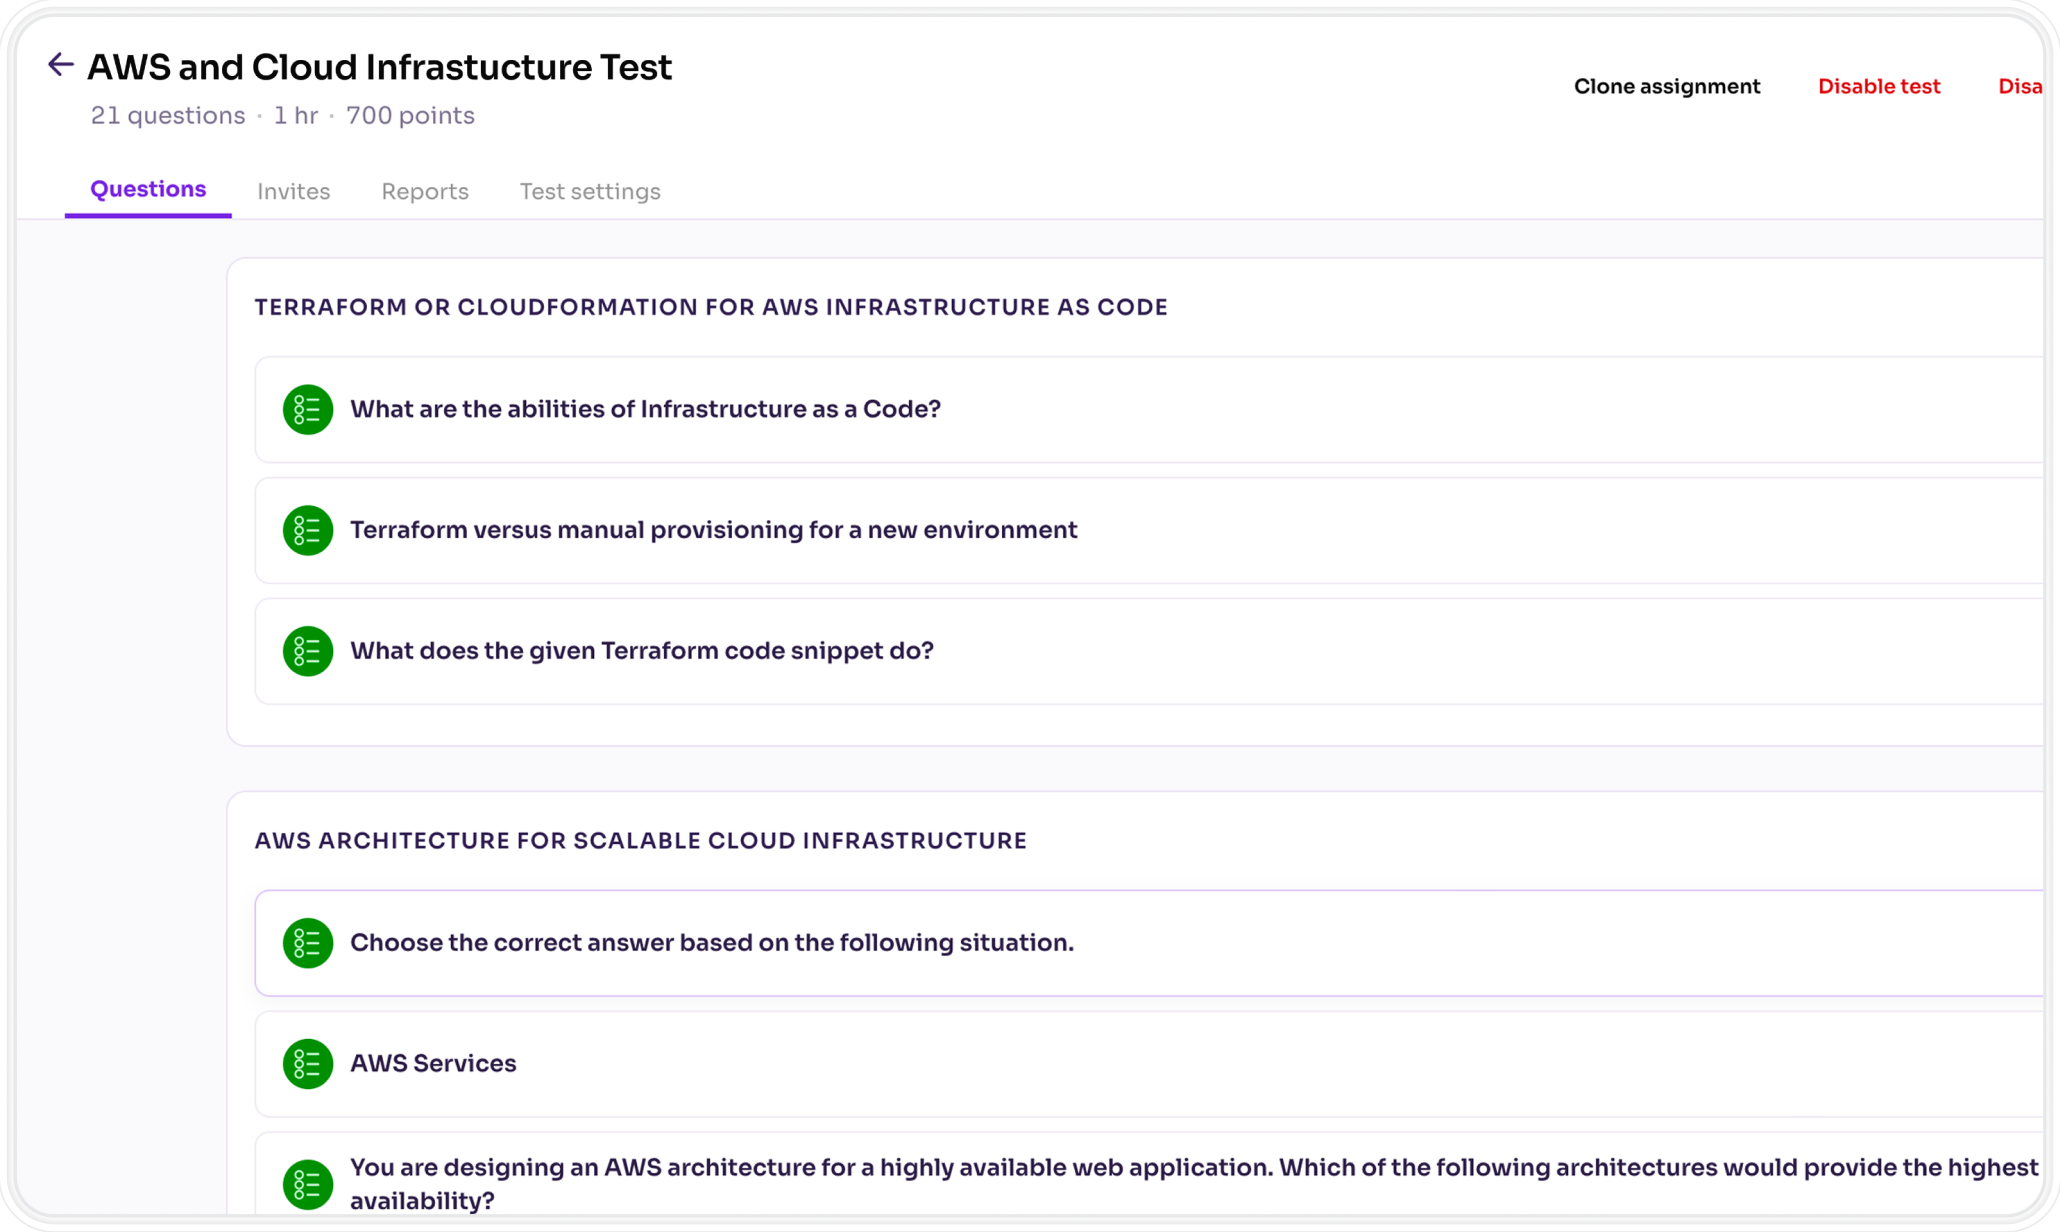Select 'AWS Architecture for Scalable Cloud Infrastructure' section heading

point(640,841)
